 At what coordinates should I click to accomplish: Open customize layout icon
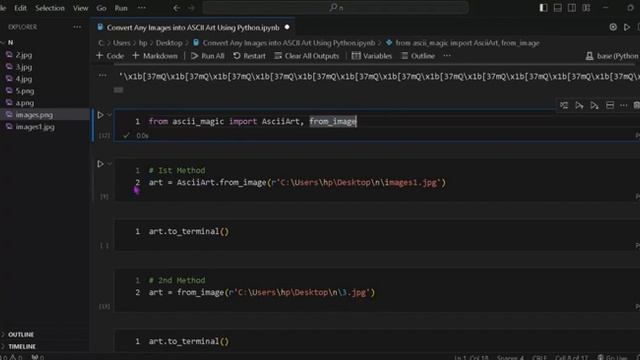586,8
